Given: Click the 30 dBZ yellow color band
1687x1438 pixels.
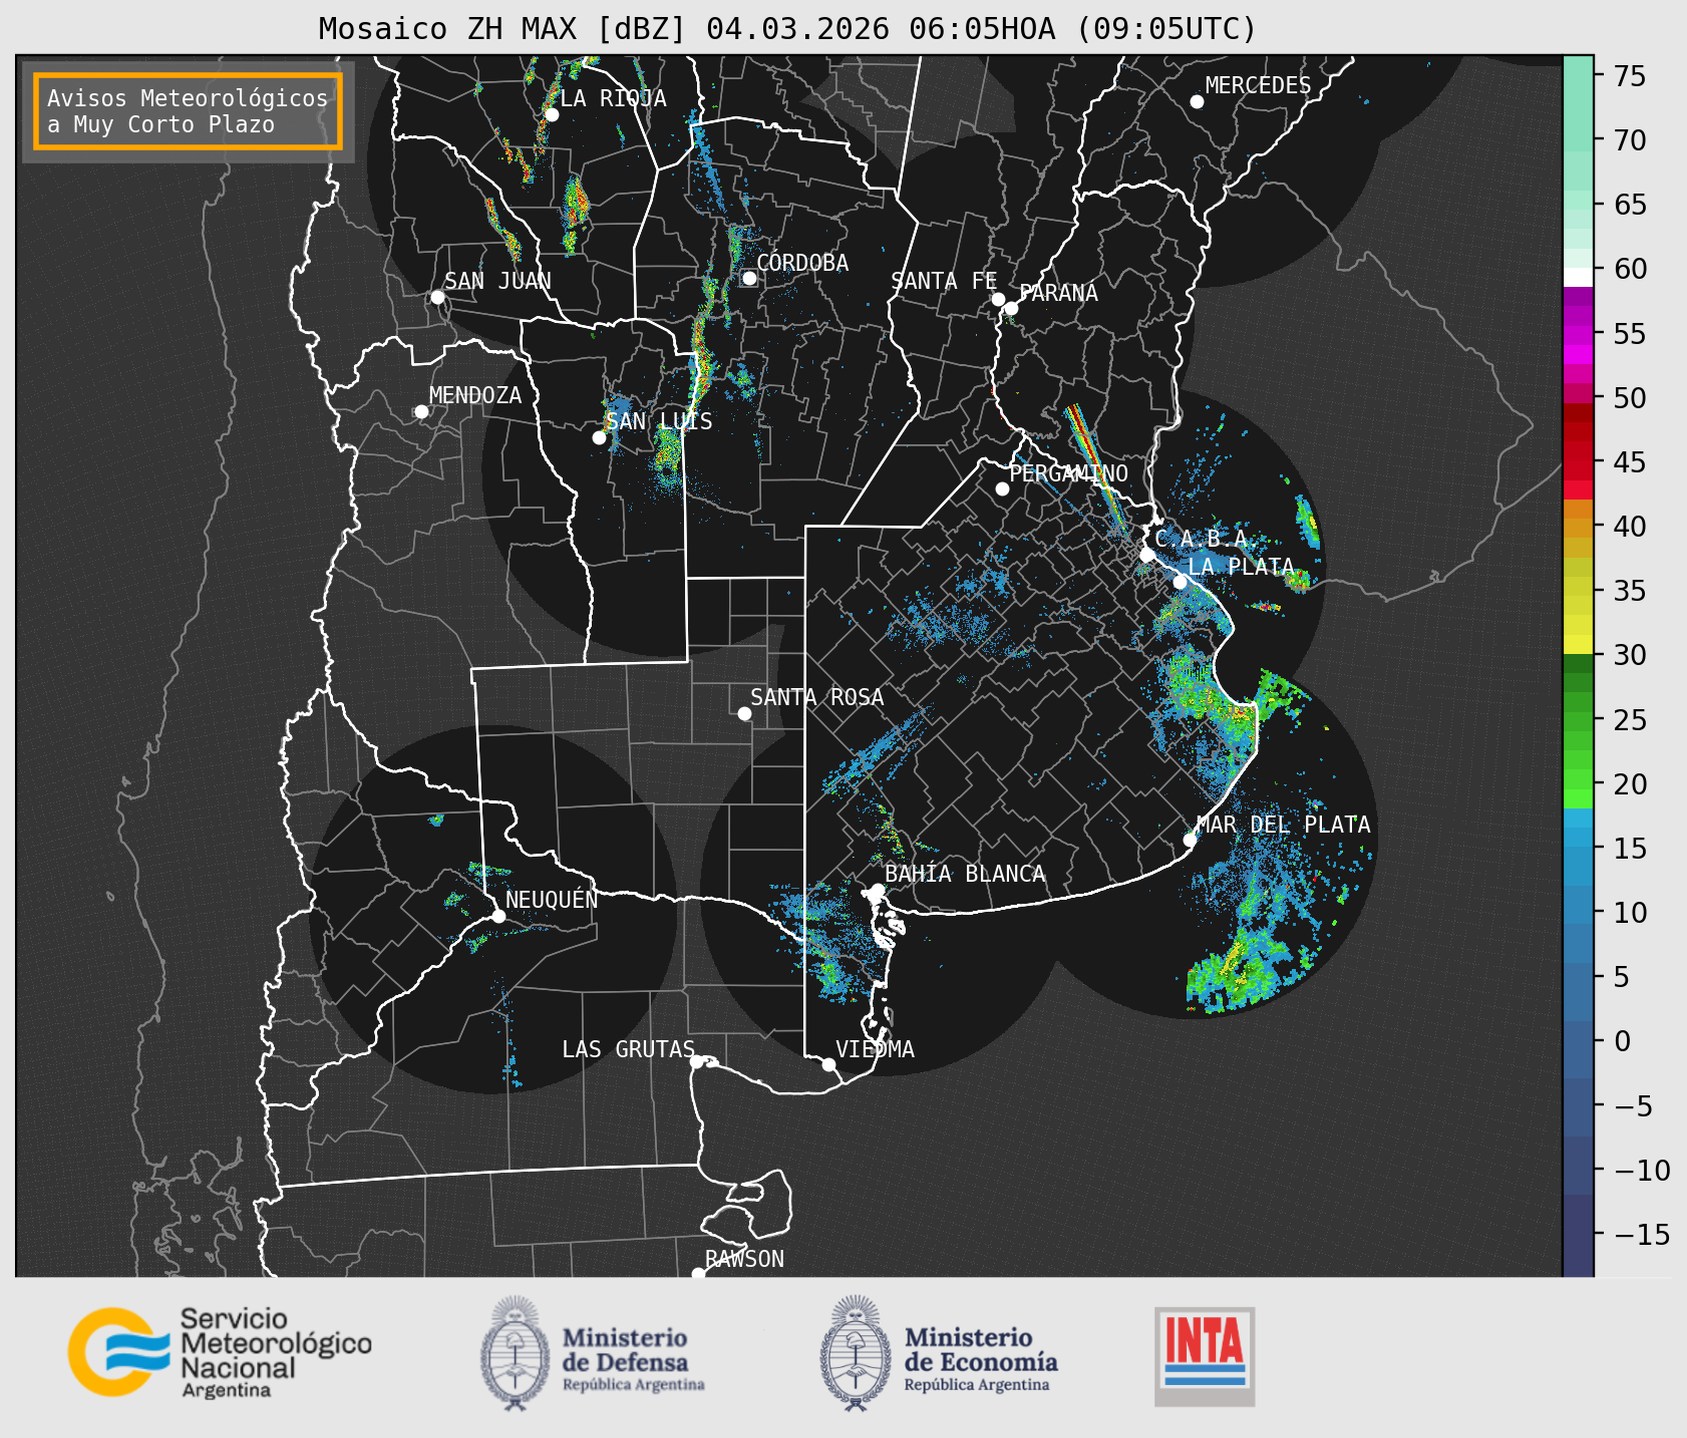Looking at the screenshot, I should coord(1578,645).
